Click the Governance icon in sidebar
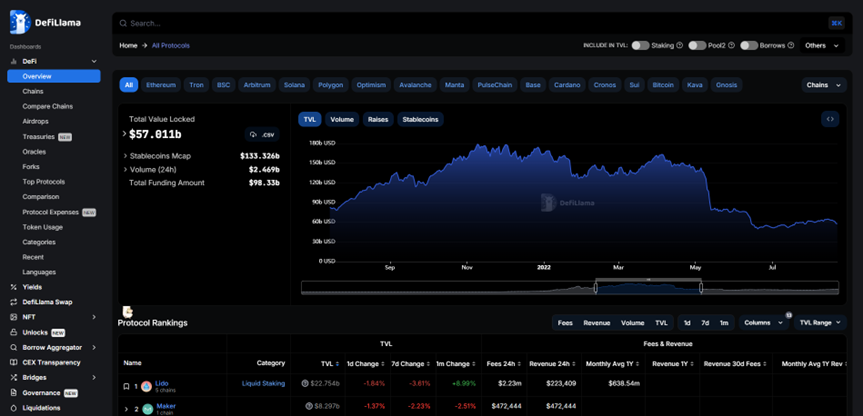Screen dimensions: 863x416 tap(14, 393)
